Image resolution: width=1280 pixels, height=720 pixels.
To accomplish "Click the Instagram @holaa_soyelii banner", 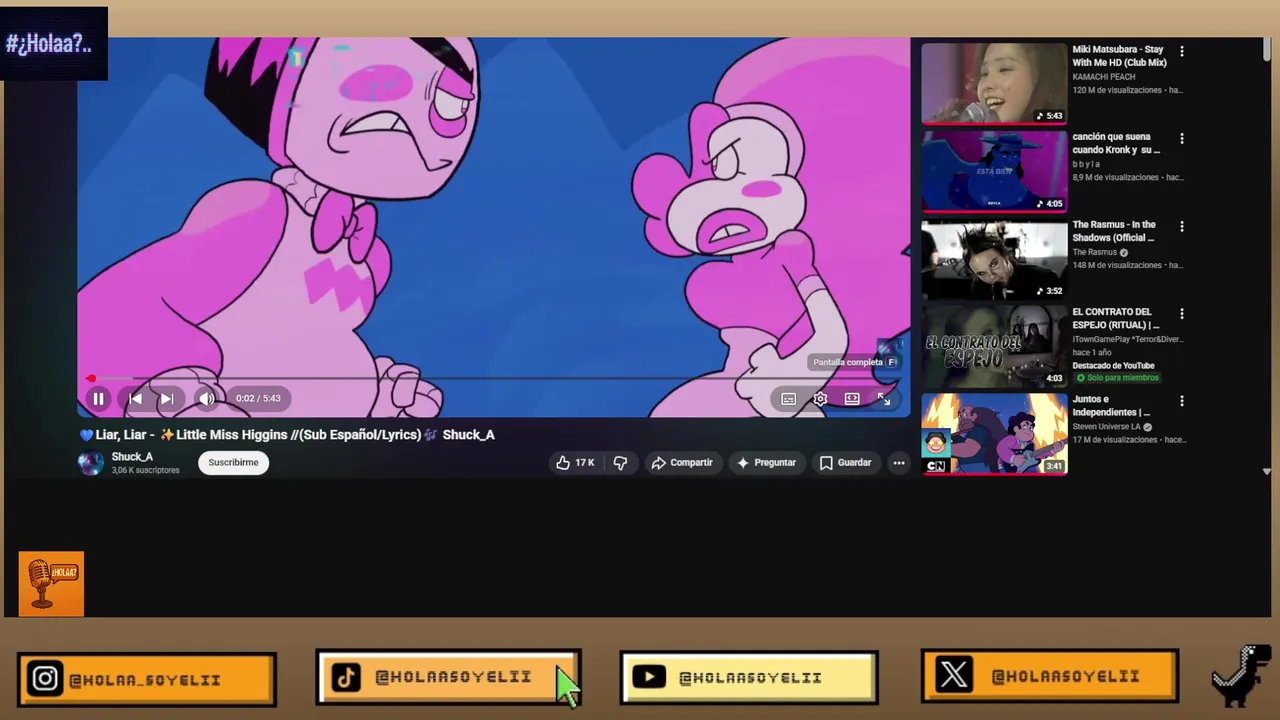I will 146,680.
